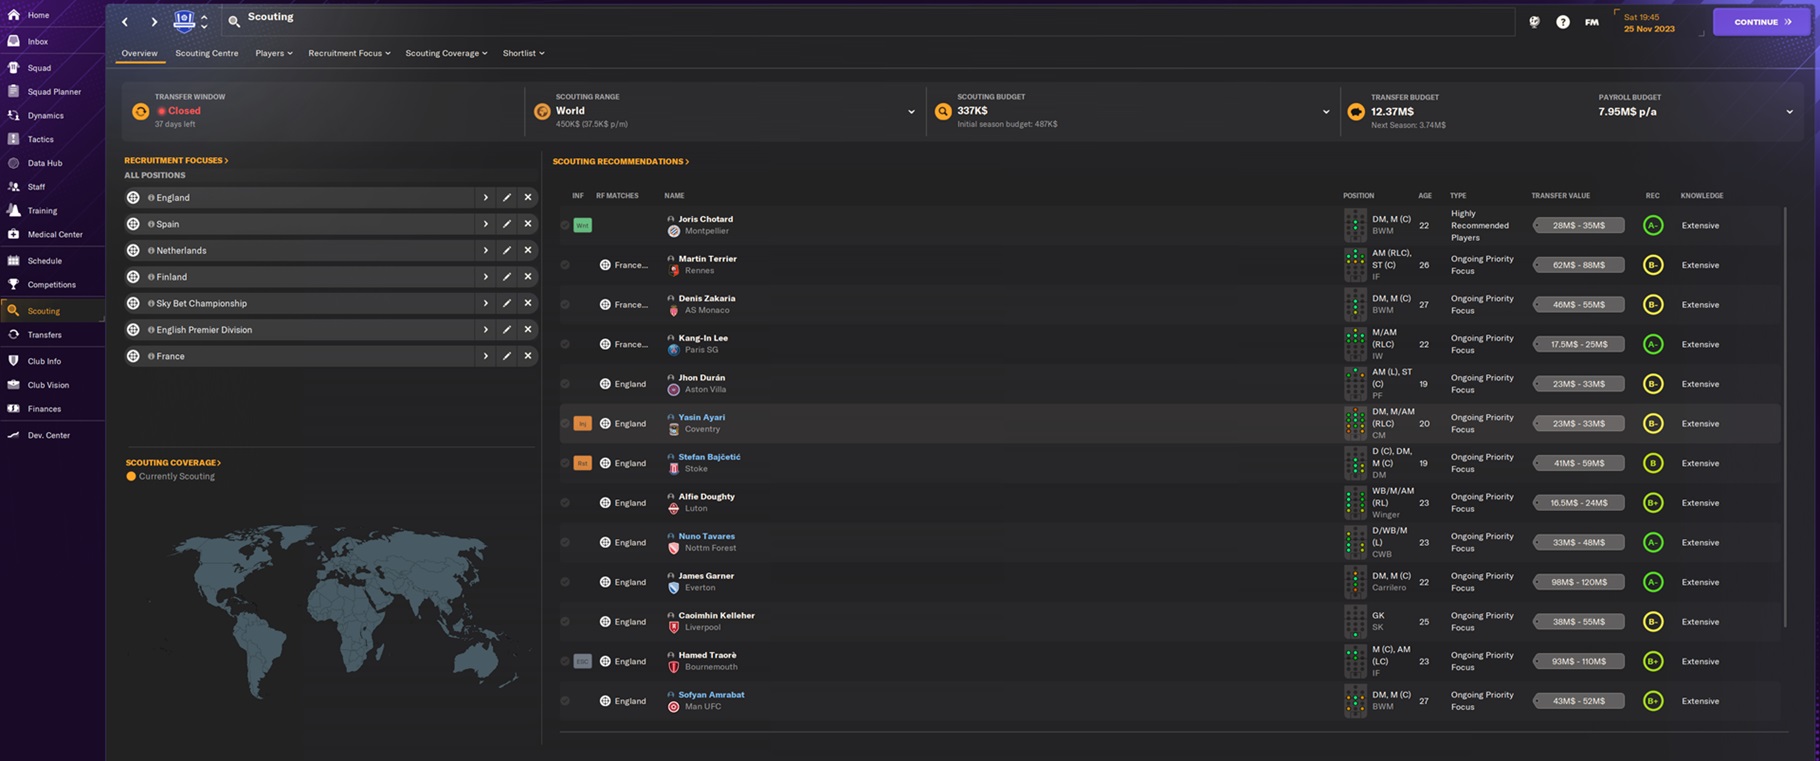Navigate back with the left arrow
The height and width of the screenshot is (761, 1820).
[x=125, y=22]
